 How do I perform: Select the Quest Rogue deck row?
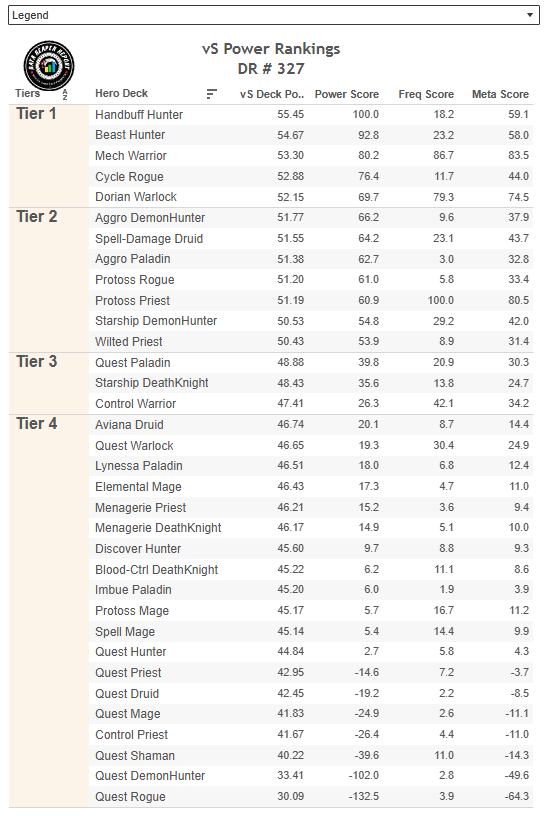coord(311,797)
